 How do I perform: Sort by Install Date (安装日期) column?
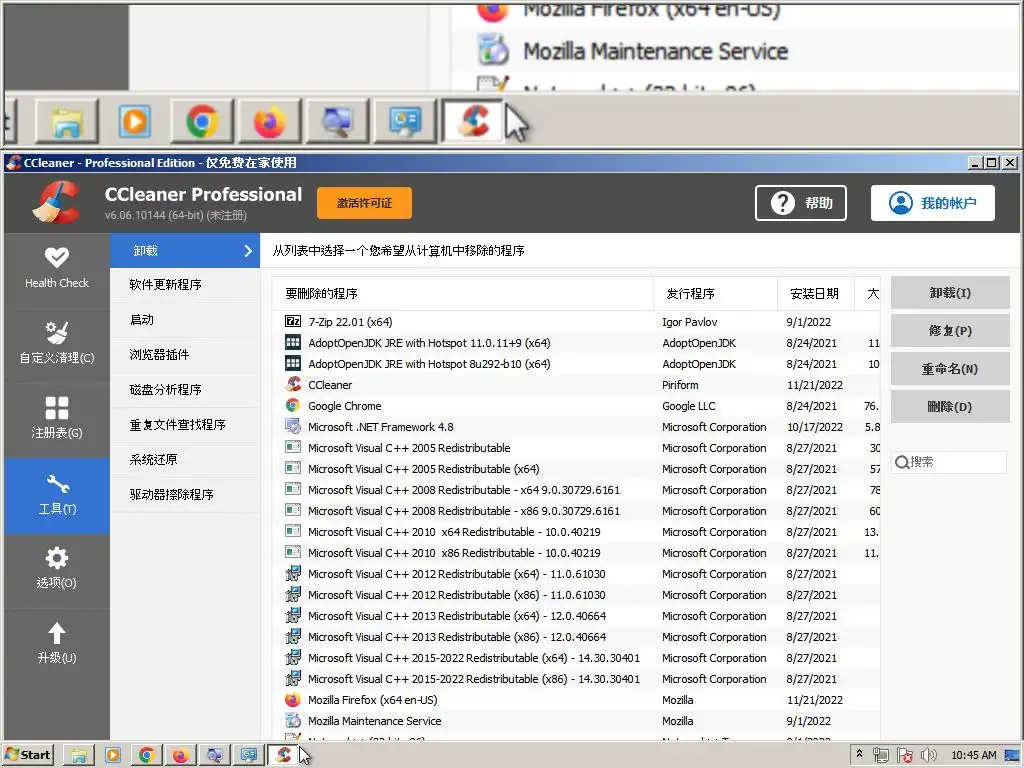tap(816, 293)
